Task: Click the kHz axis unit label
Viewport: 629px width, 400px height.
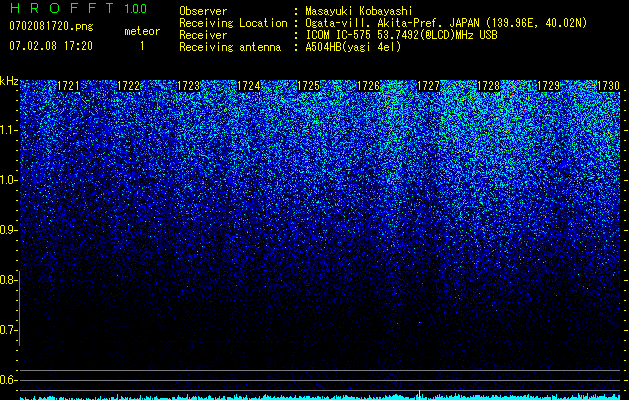Action: point(9,81)
